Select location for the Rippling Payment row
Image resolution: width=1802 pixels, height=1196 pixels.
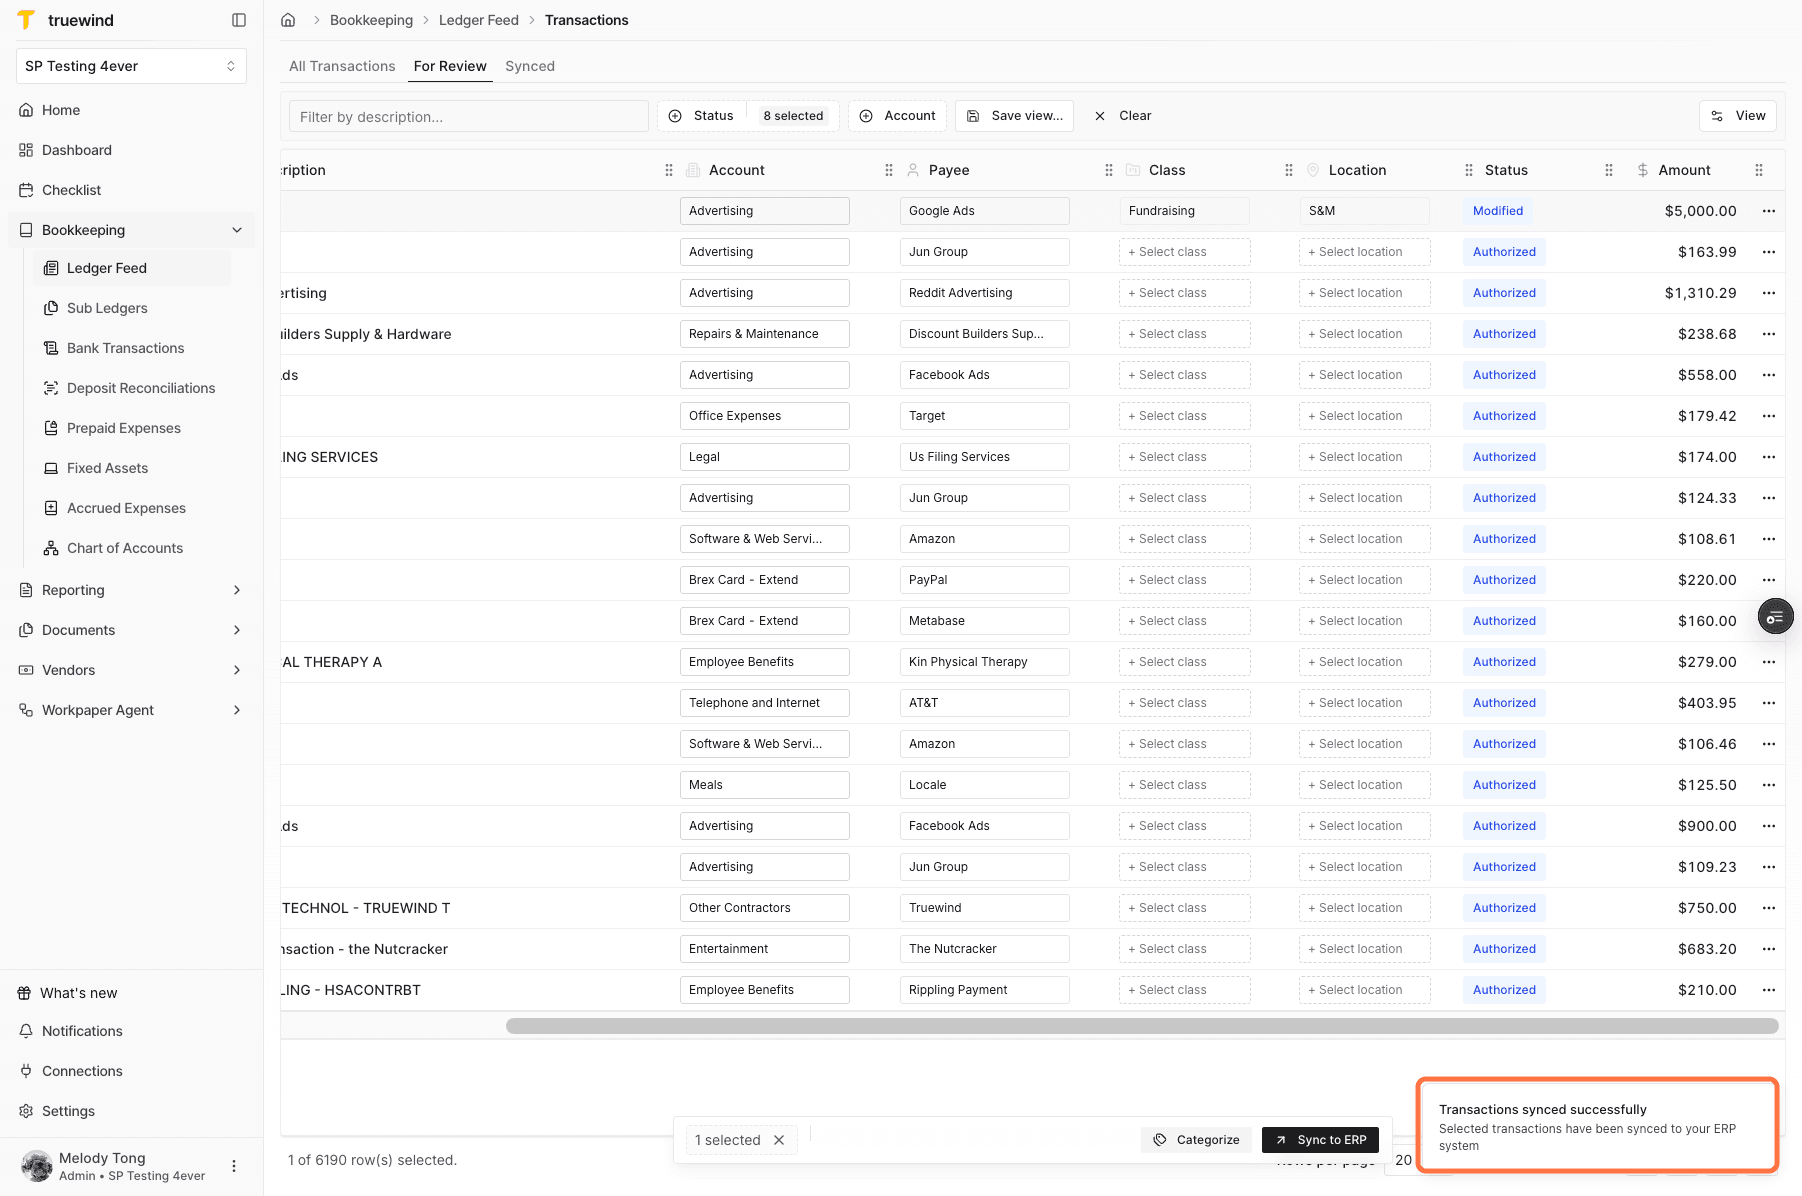coord(1365,990)
